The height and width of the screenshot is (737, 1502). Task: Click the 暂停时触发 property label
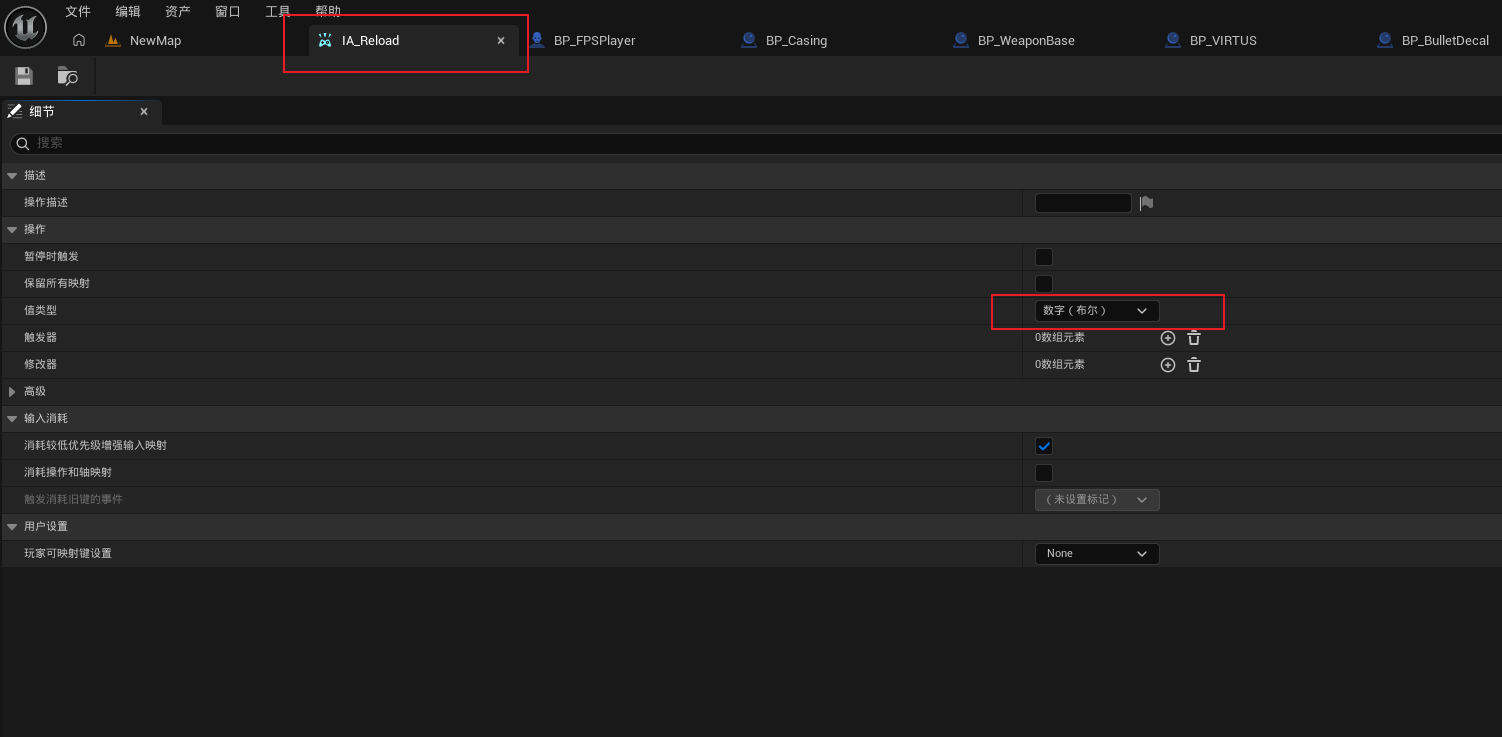52,257
